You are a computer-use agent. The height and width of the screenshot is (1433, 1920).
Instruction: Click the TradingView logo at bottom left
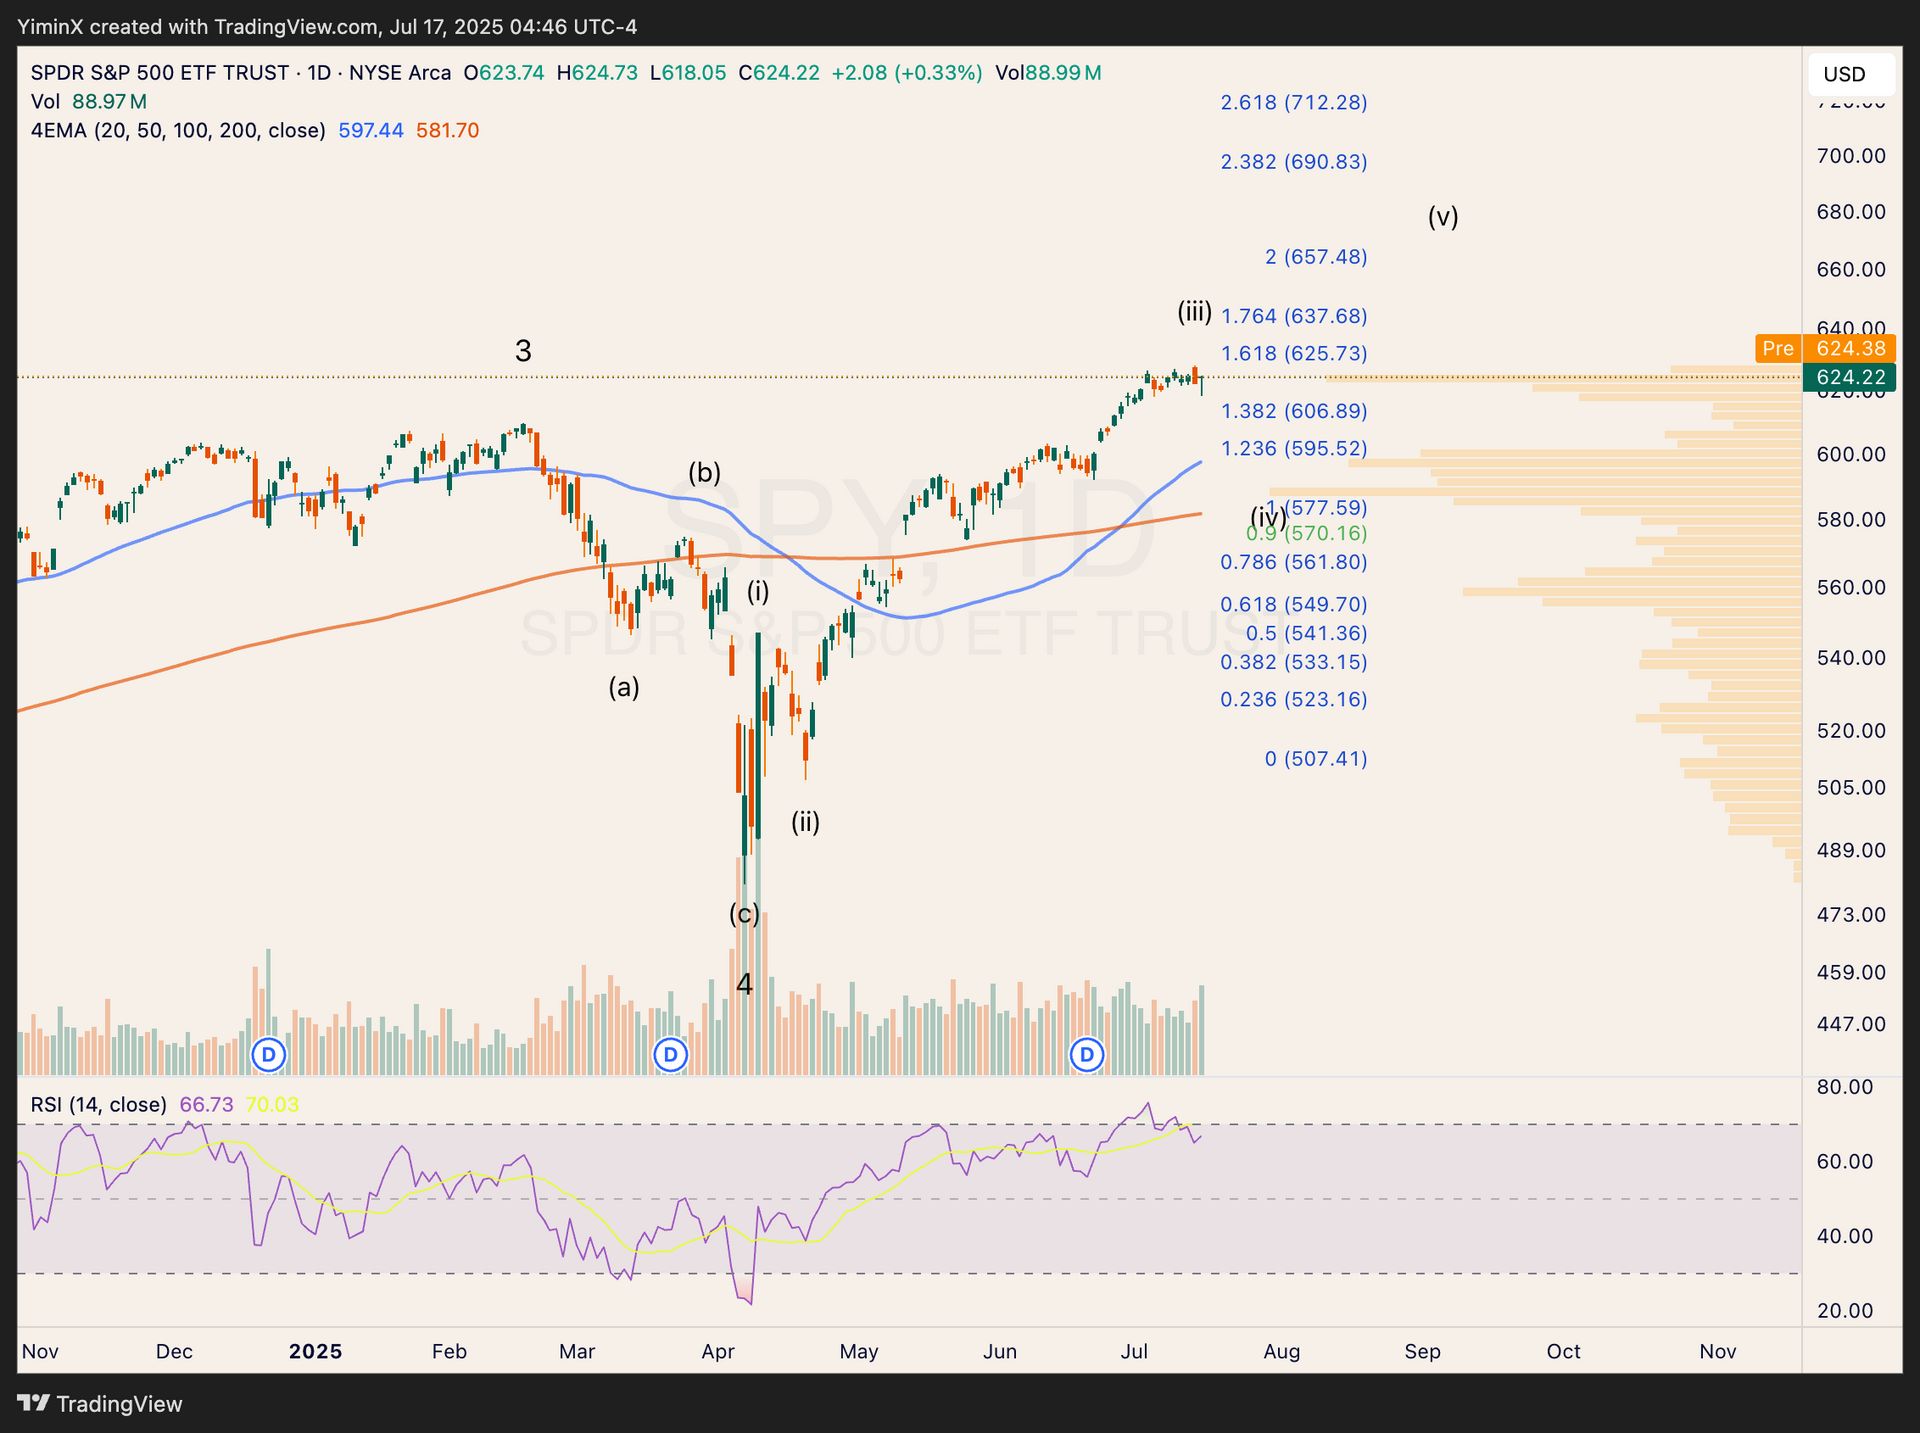100,1404
